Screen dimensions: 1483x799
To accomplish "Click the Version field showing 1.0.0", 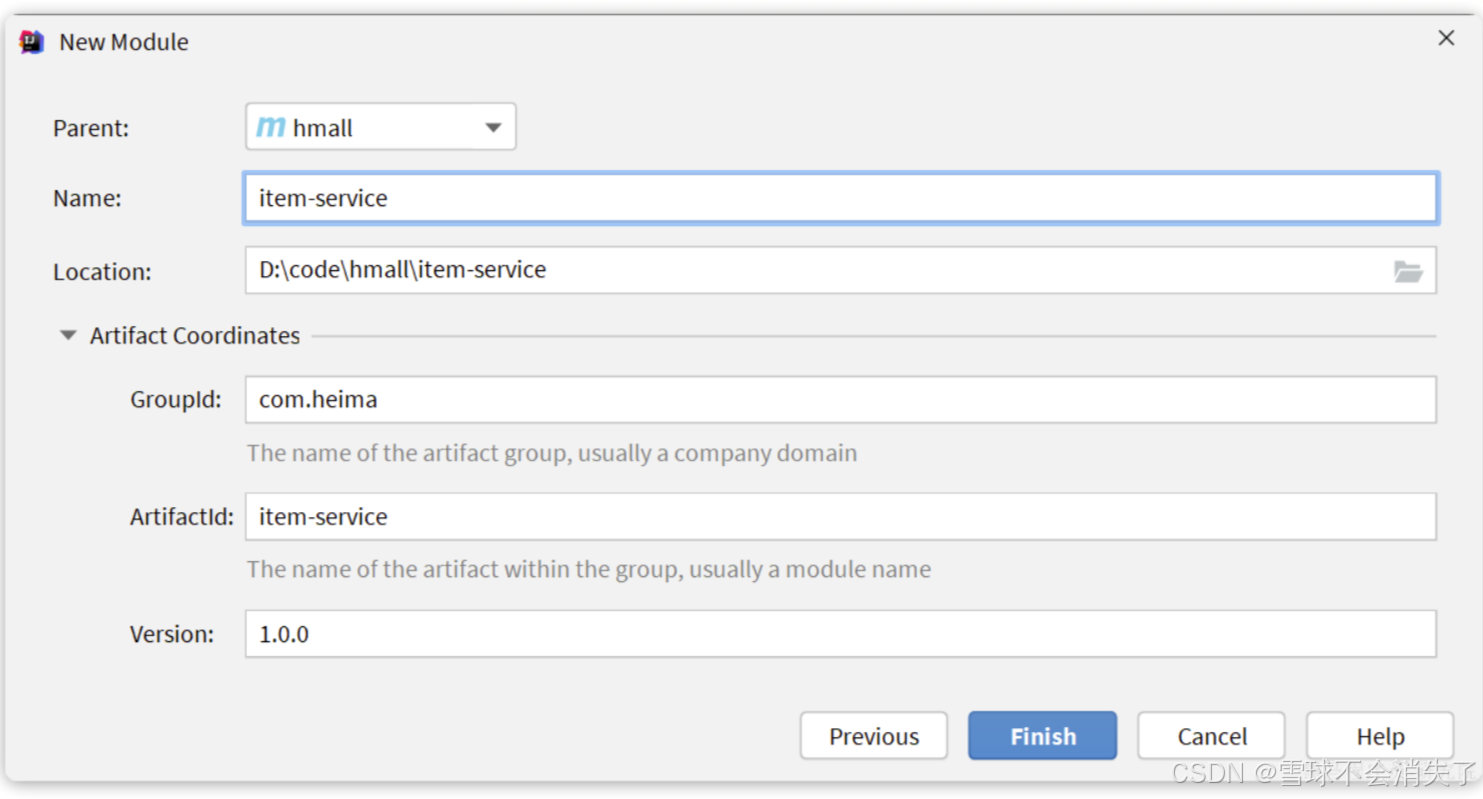I will click(841, 634).
